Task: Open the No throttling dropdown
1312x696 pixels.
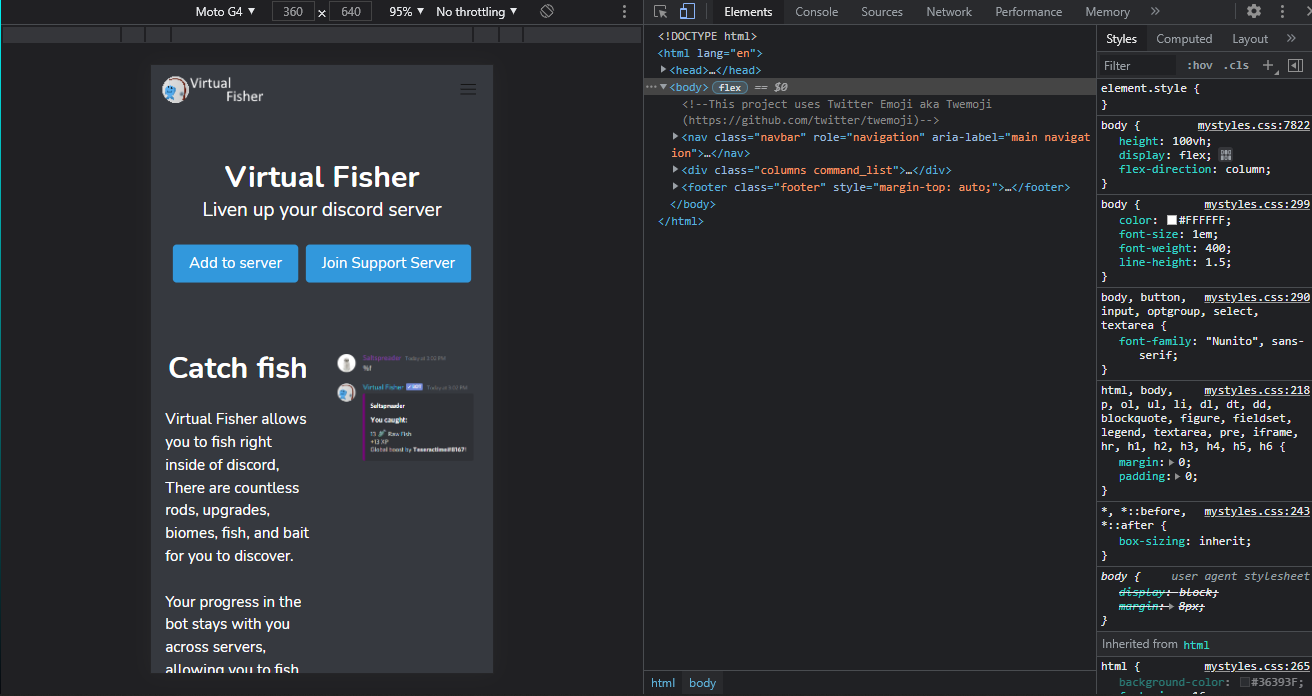Action: click(x=477, y=12)
